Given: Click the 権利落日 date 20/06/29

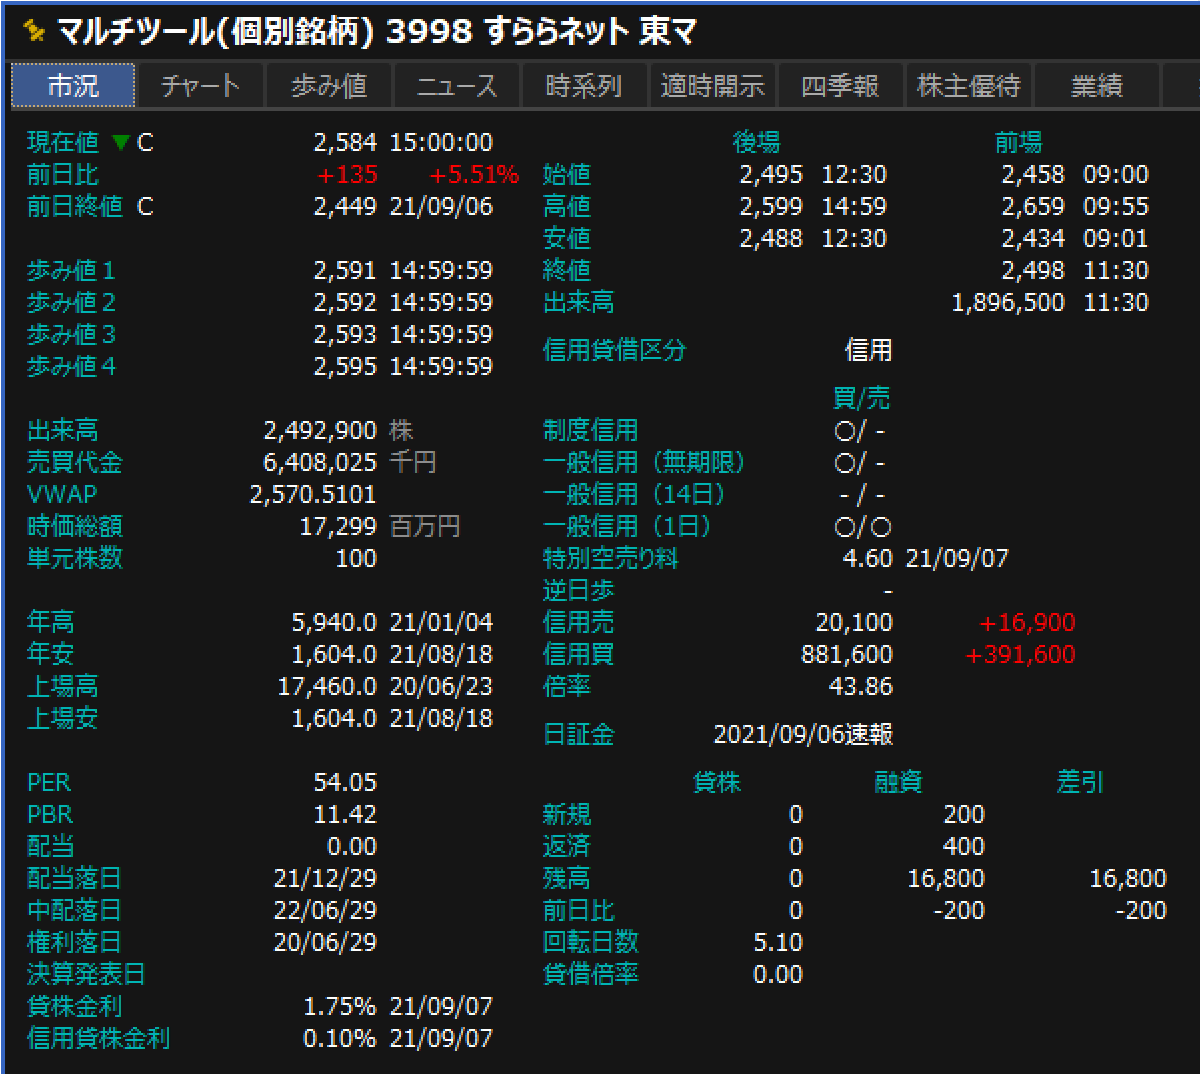Looking at the screenshot, I should (325, 943).
